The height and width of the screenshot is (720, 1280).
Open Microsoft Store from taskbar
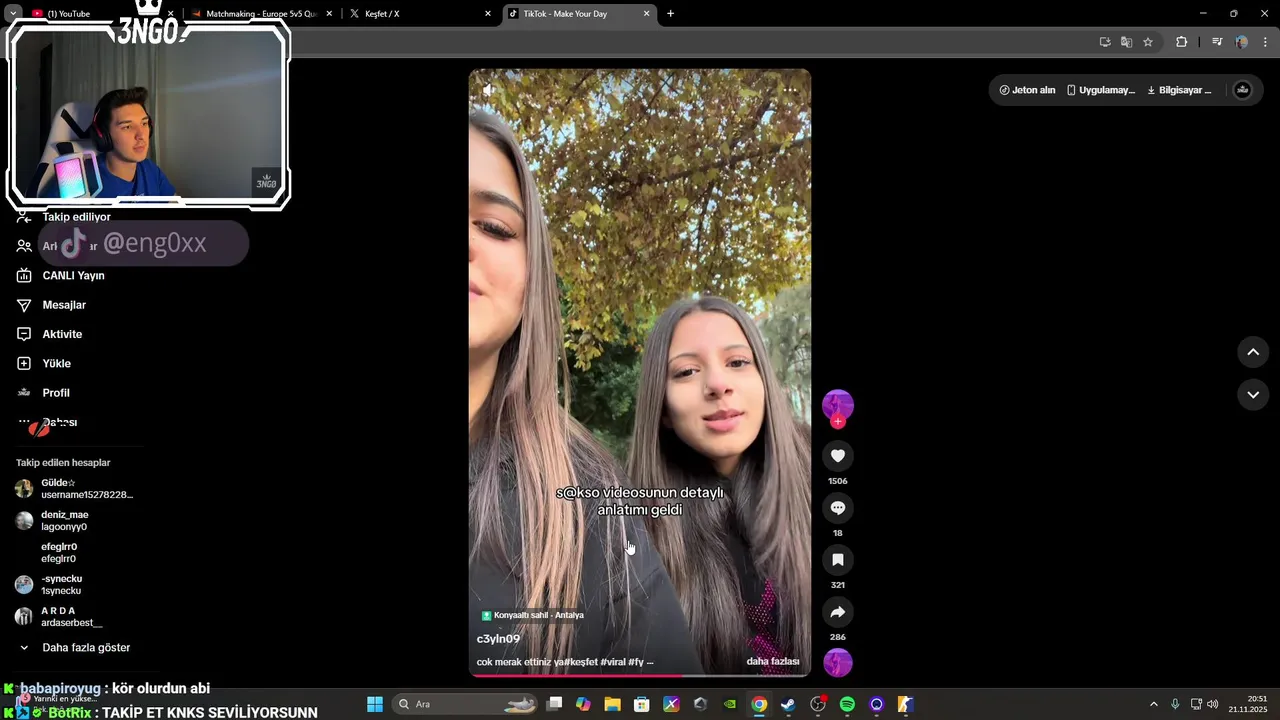coord(642,704)
